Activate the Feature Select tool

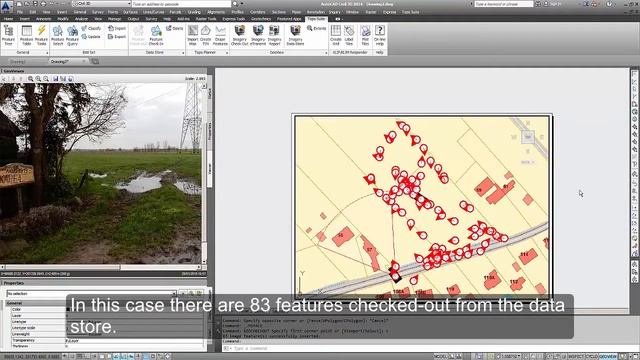(x=58, y=35)
